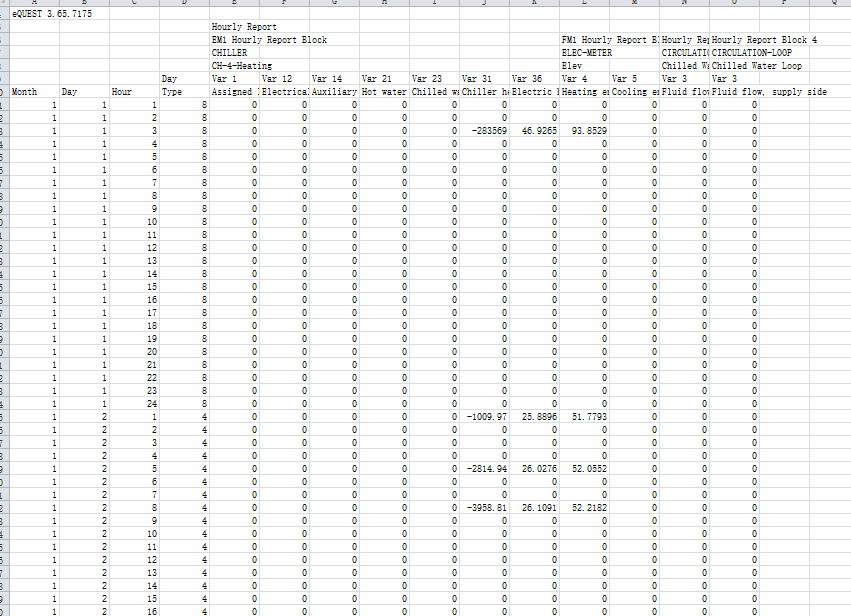Click the Hot water description cell
851x616 pixels.
[x=384, y=91]
